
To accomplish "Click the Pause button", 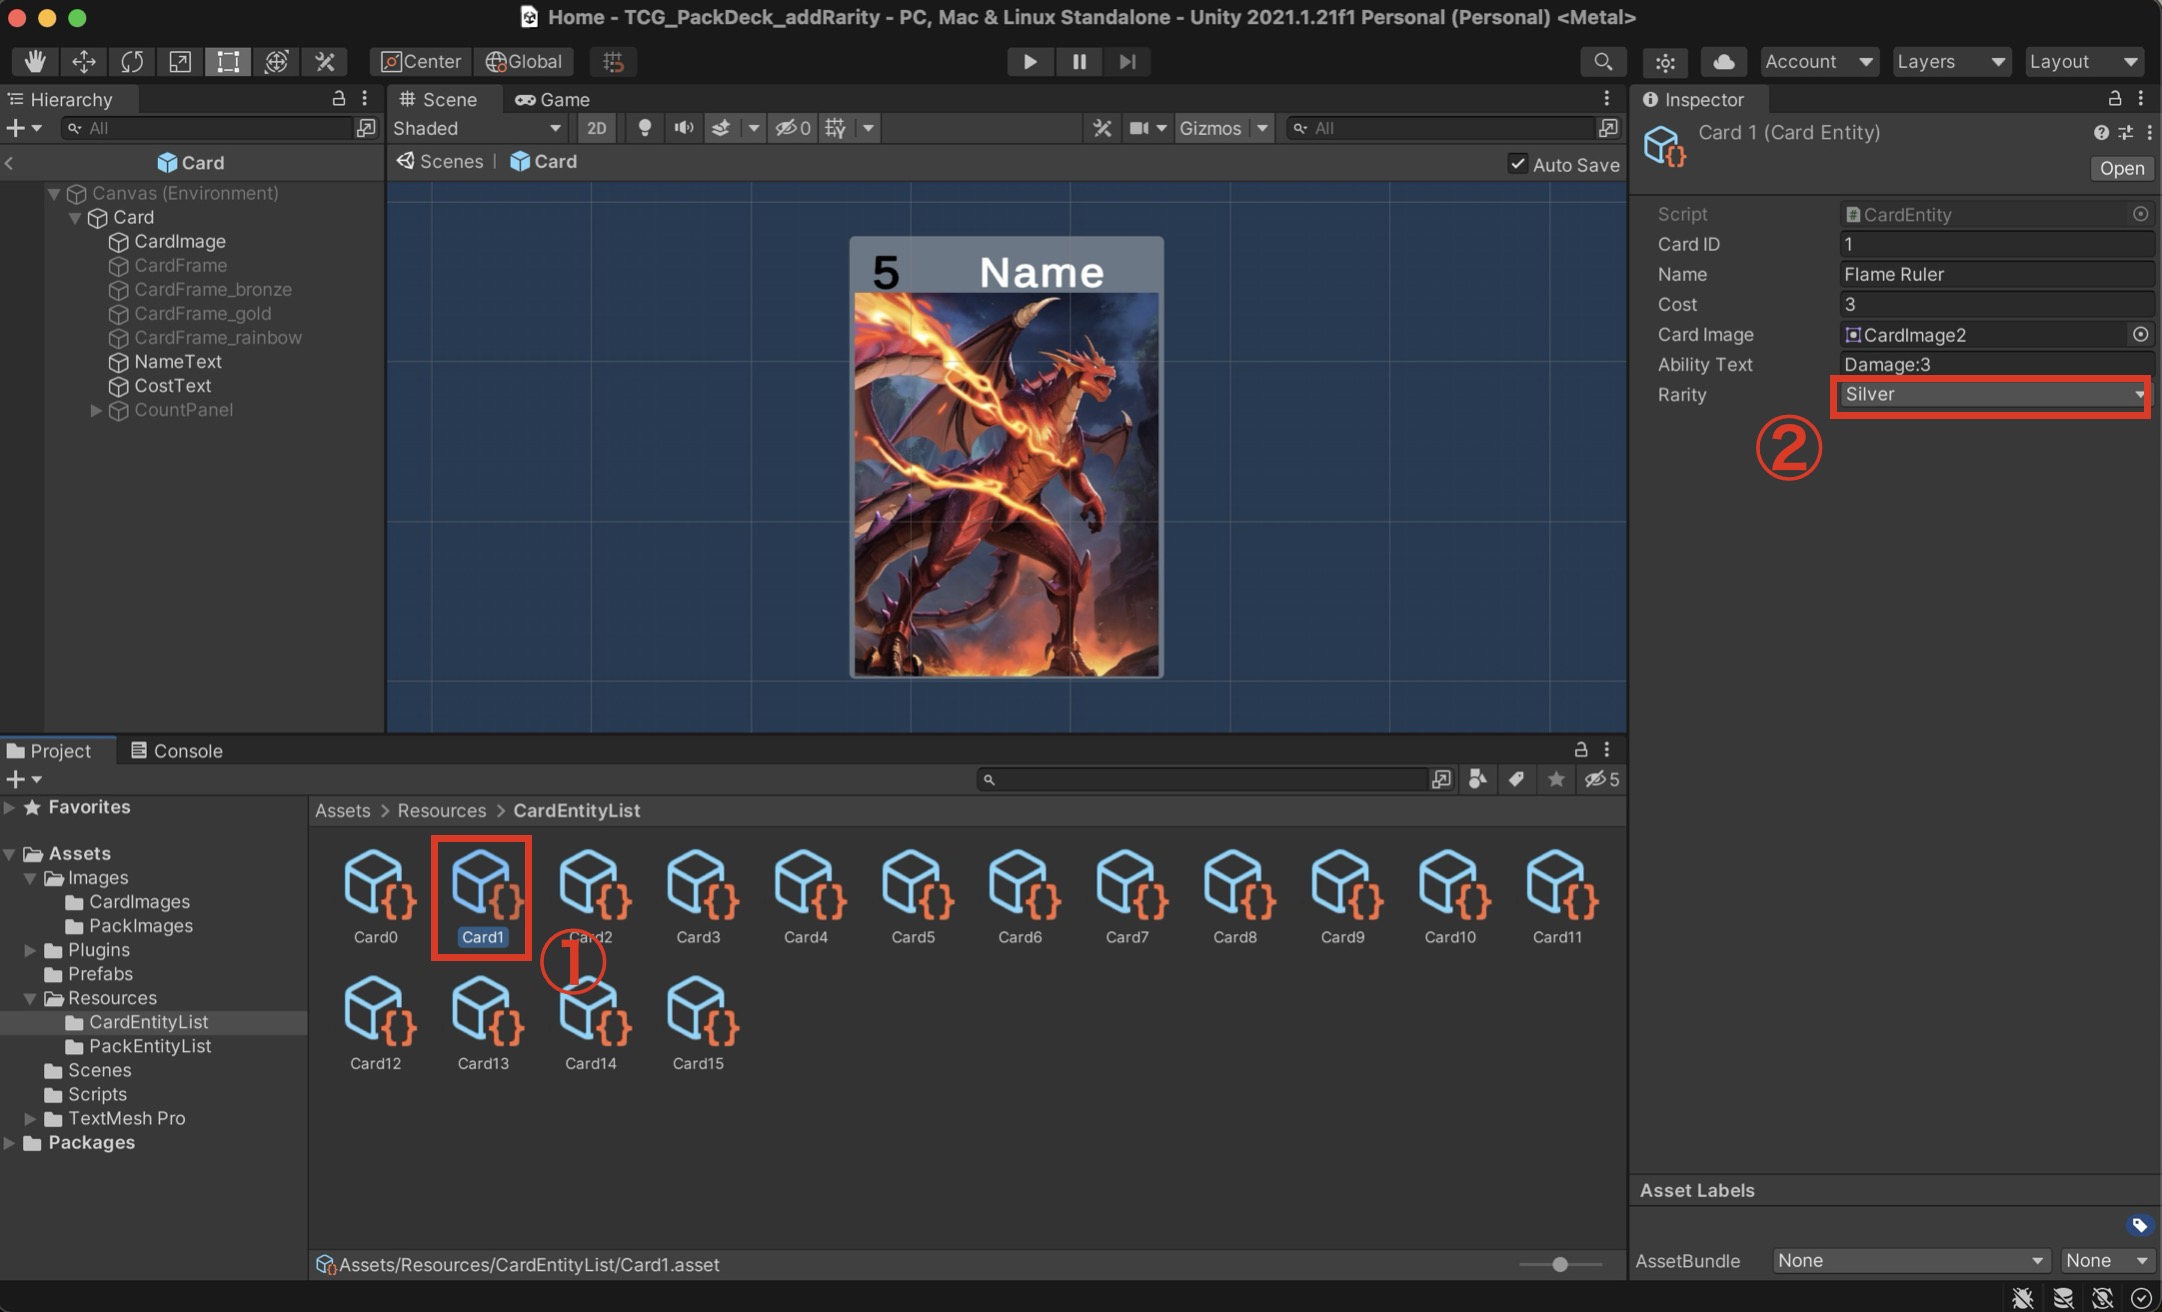I will pos(1078,61).
